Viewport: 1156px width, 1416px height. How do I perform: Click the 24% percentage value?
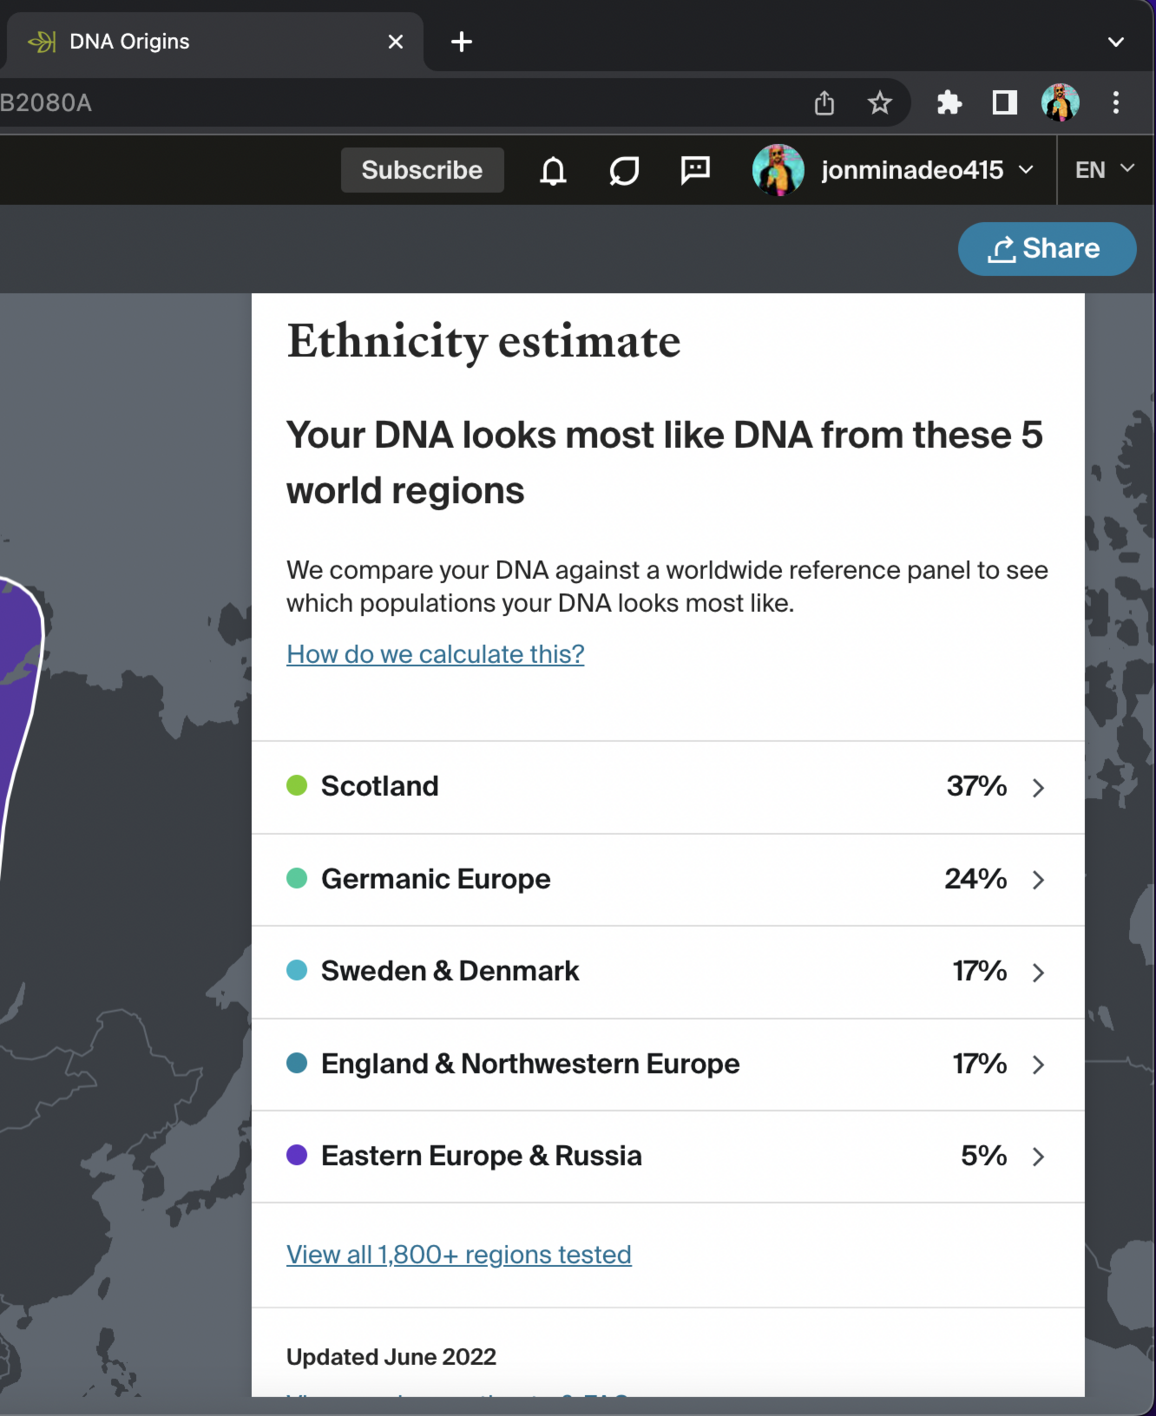coord(975,879)
